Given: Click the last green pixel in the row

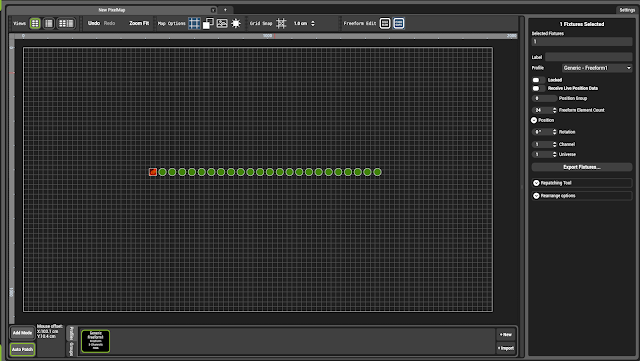Looking at the screenshot, I should pos(378,172).
